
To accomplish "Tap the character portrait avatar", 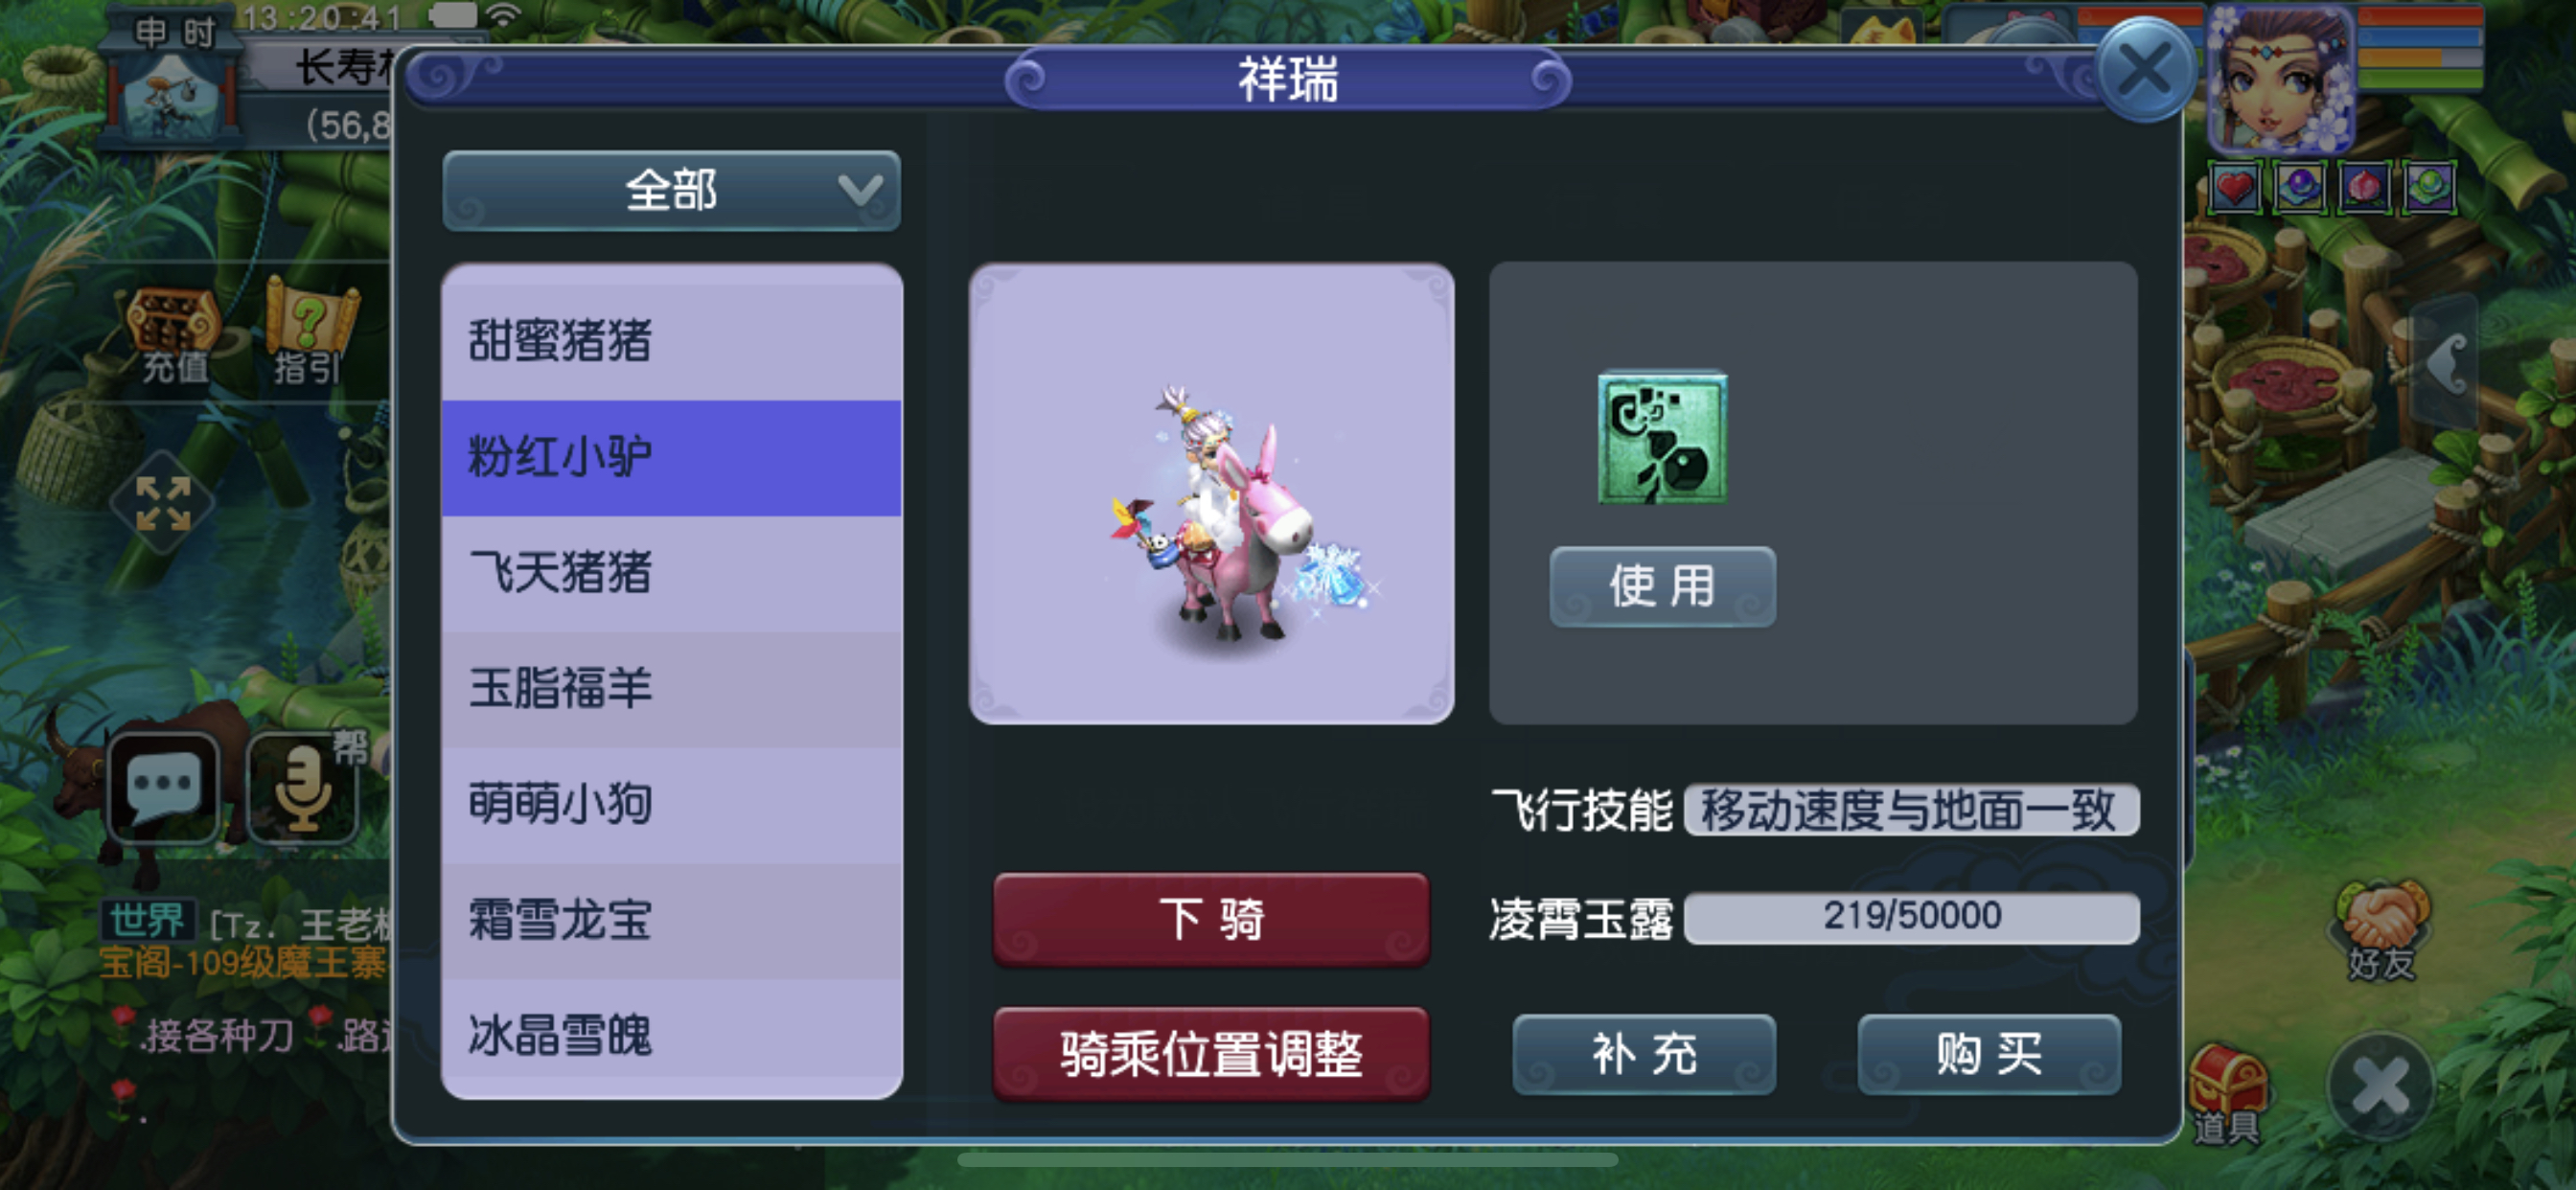I will click(2281, 78).
